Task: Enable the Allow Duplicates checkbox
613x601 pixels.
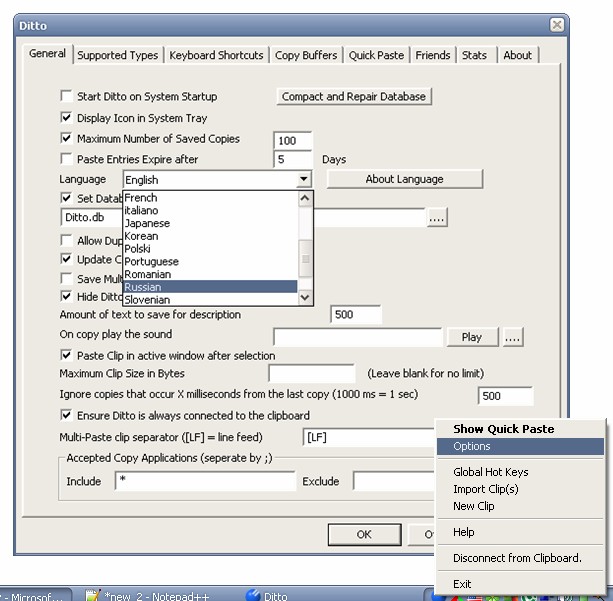Action: coord(66,240)
